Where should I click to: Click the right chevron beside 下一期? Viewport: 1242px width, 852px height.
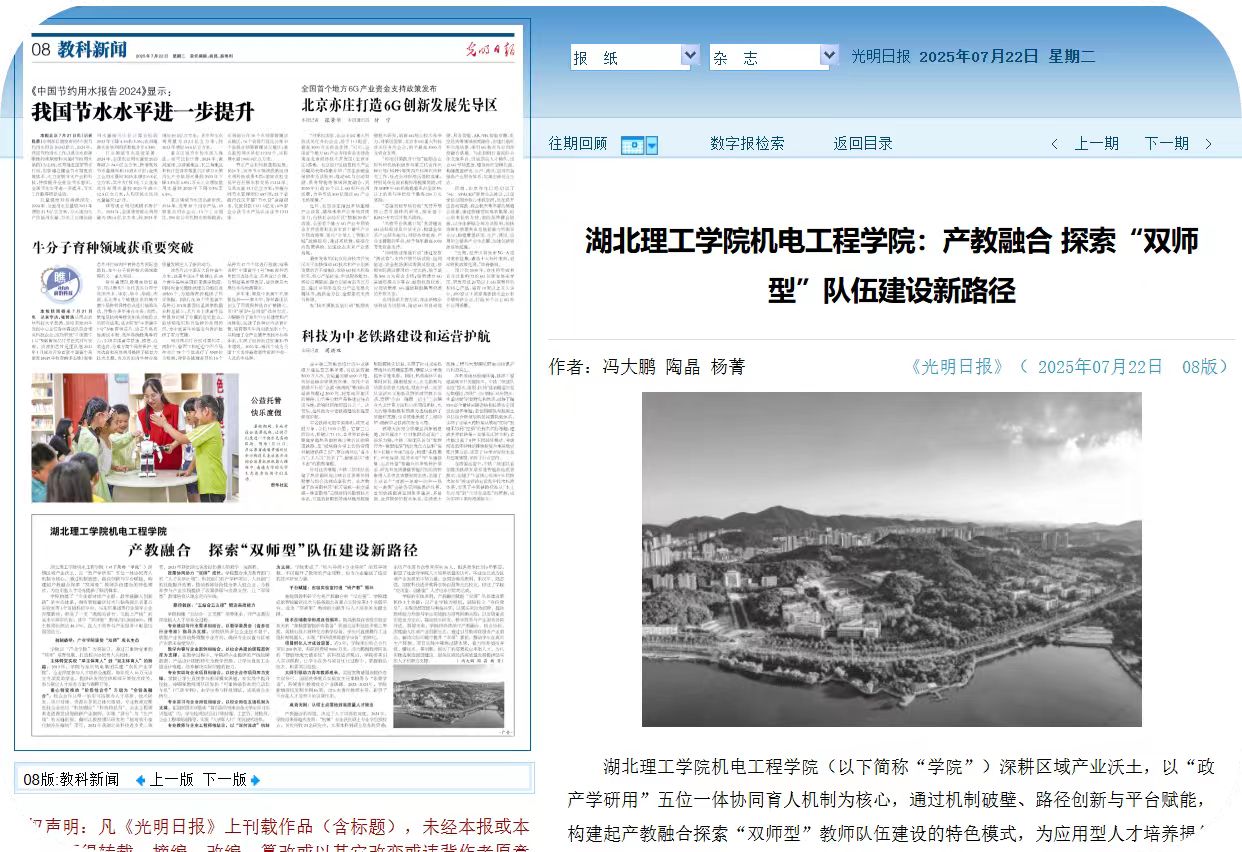pos(1207,144)
